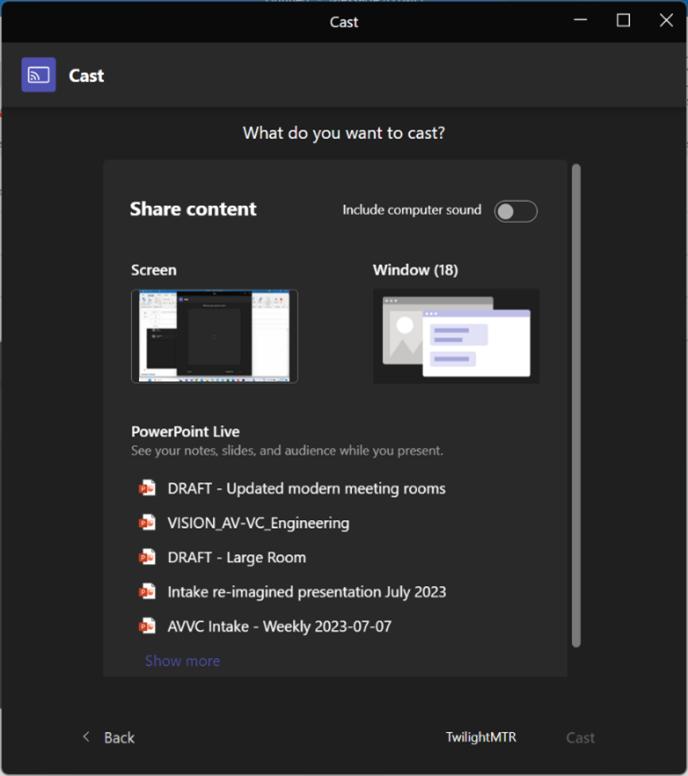The width and height of the screenshot is (688, 776).
Task: Open DRAFT - Updated modern meeting rooms presentation
Action: tap(306, 489)
